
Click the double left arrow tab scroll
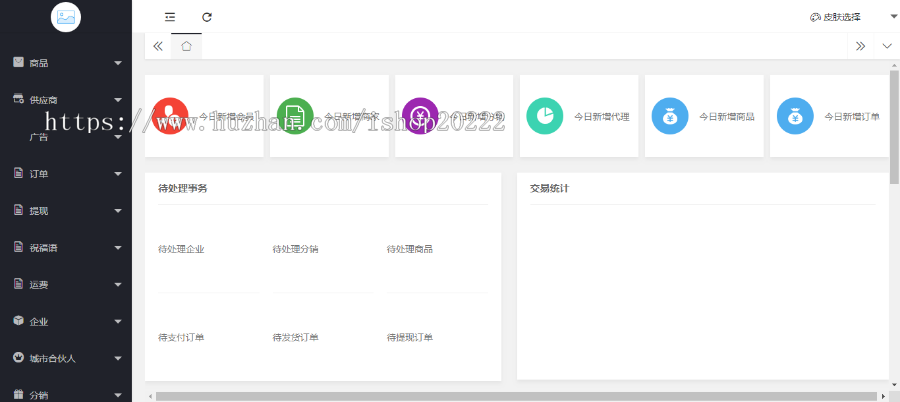[x=158, y=47]
